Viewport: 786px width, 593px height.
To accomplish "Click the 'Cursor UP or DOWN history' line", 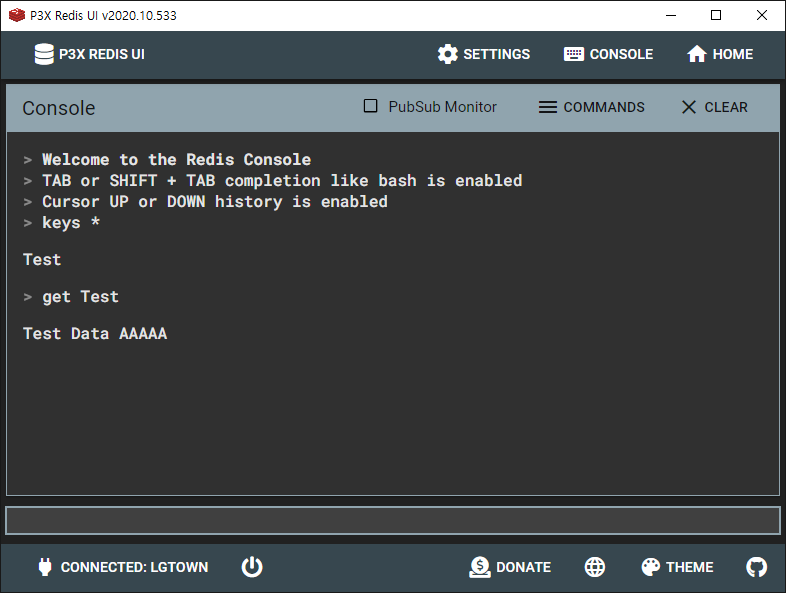I will (215, 202).
